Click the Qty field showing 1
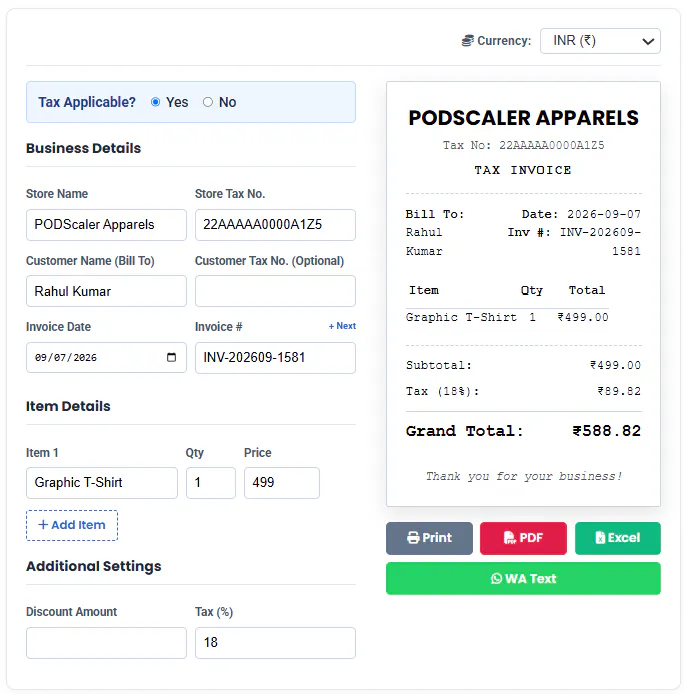 click(211, 483)
